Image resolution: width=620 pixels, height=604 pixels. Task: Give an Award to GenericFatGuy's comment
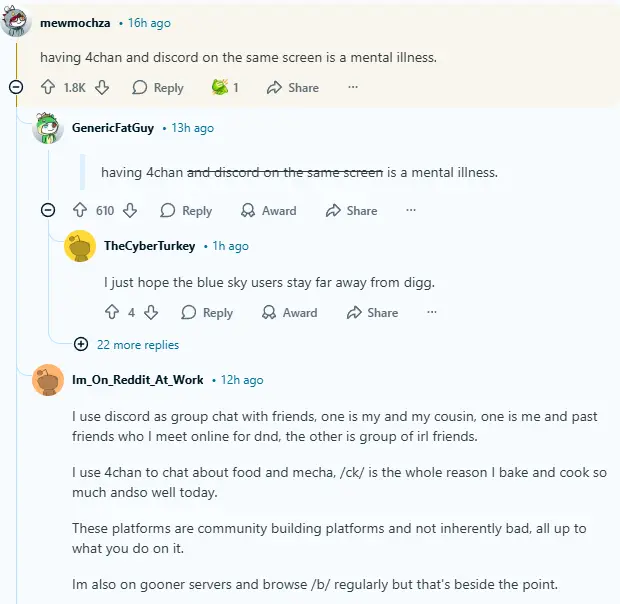point(269,211)
